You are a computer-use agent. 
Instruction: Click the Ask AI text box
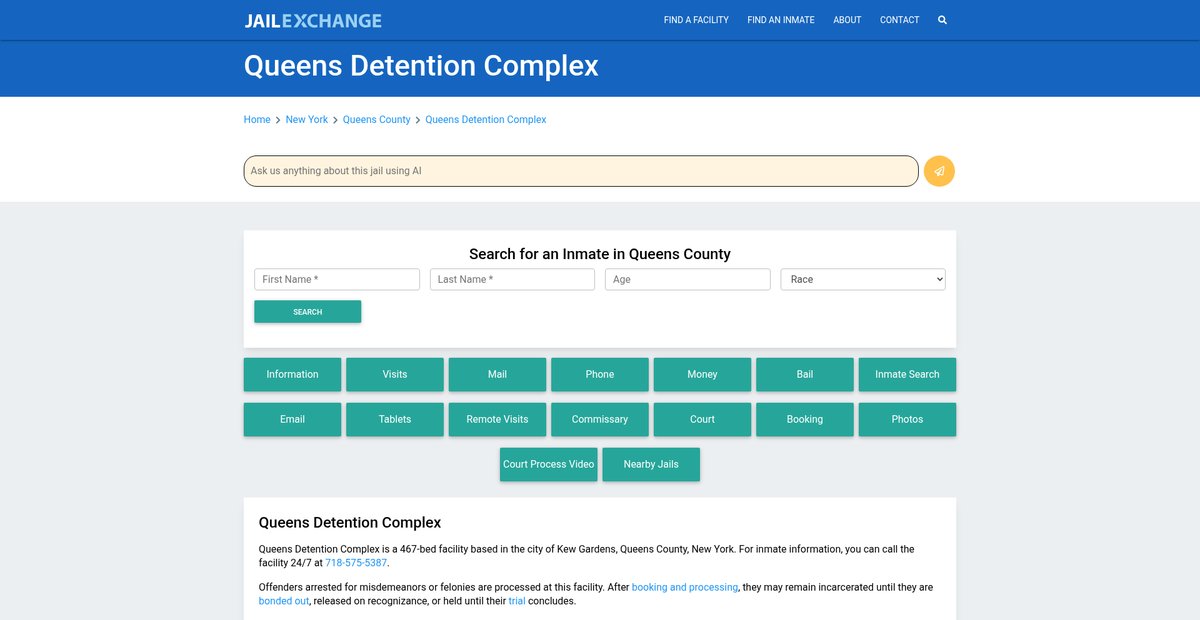580,171
